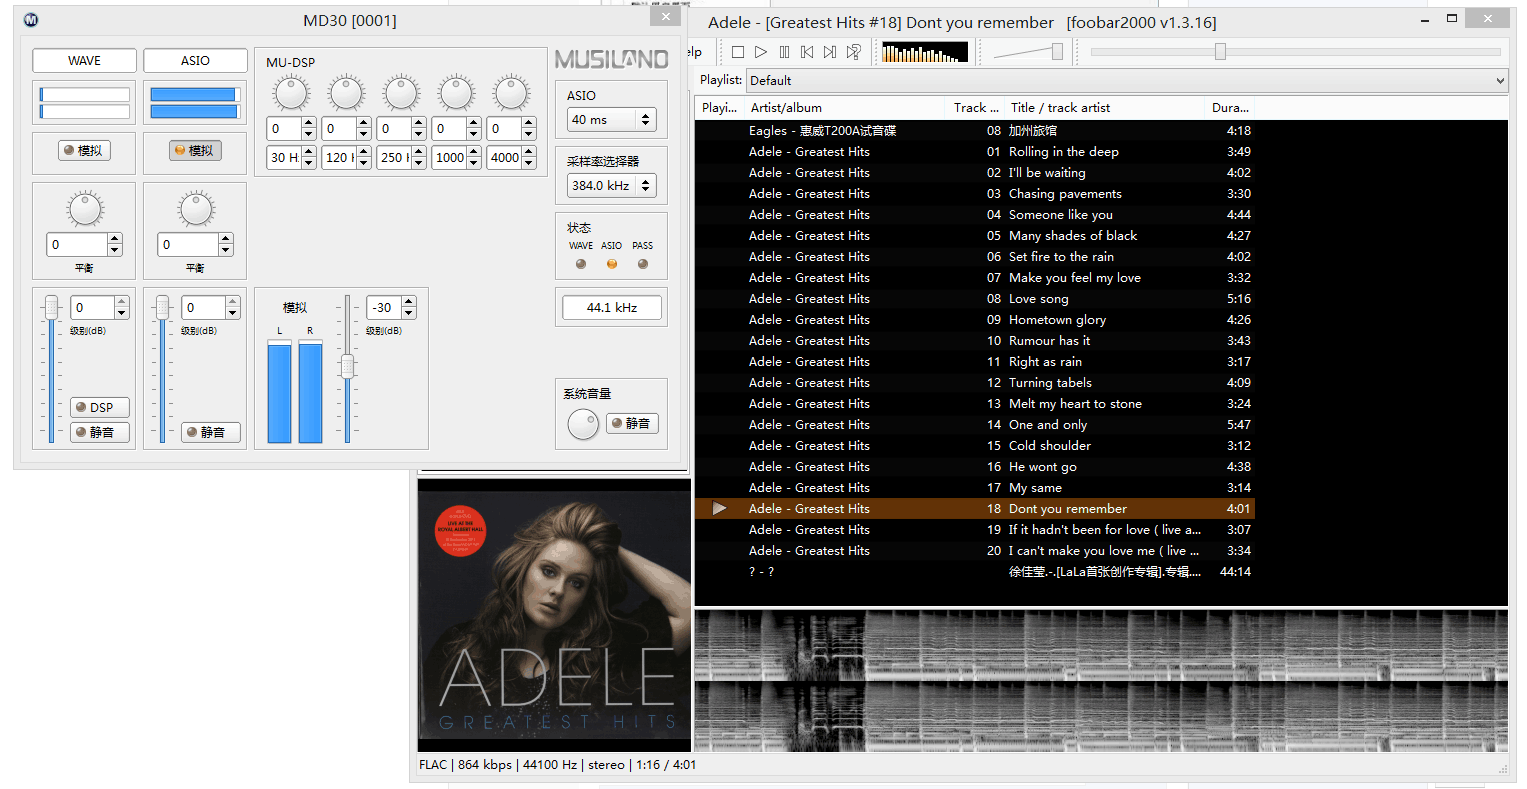Open the Playlist Default dropdown
This screenshot has height=789, width=1527.
(1126, 81)
